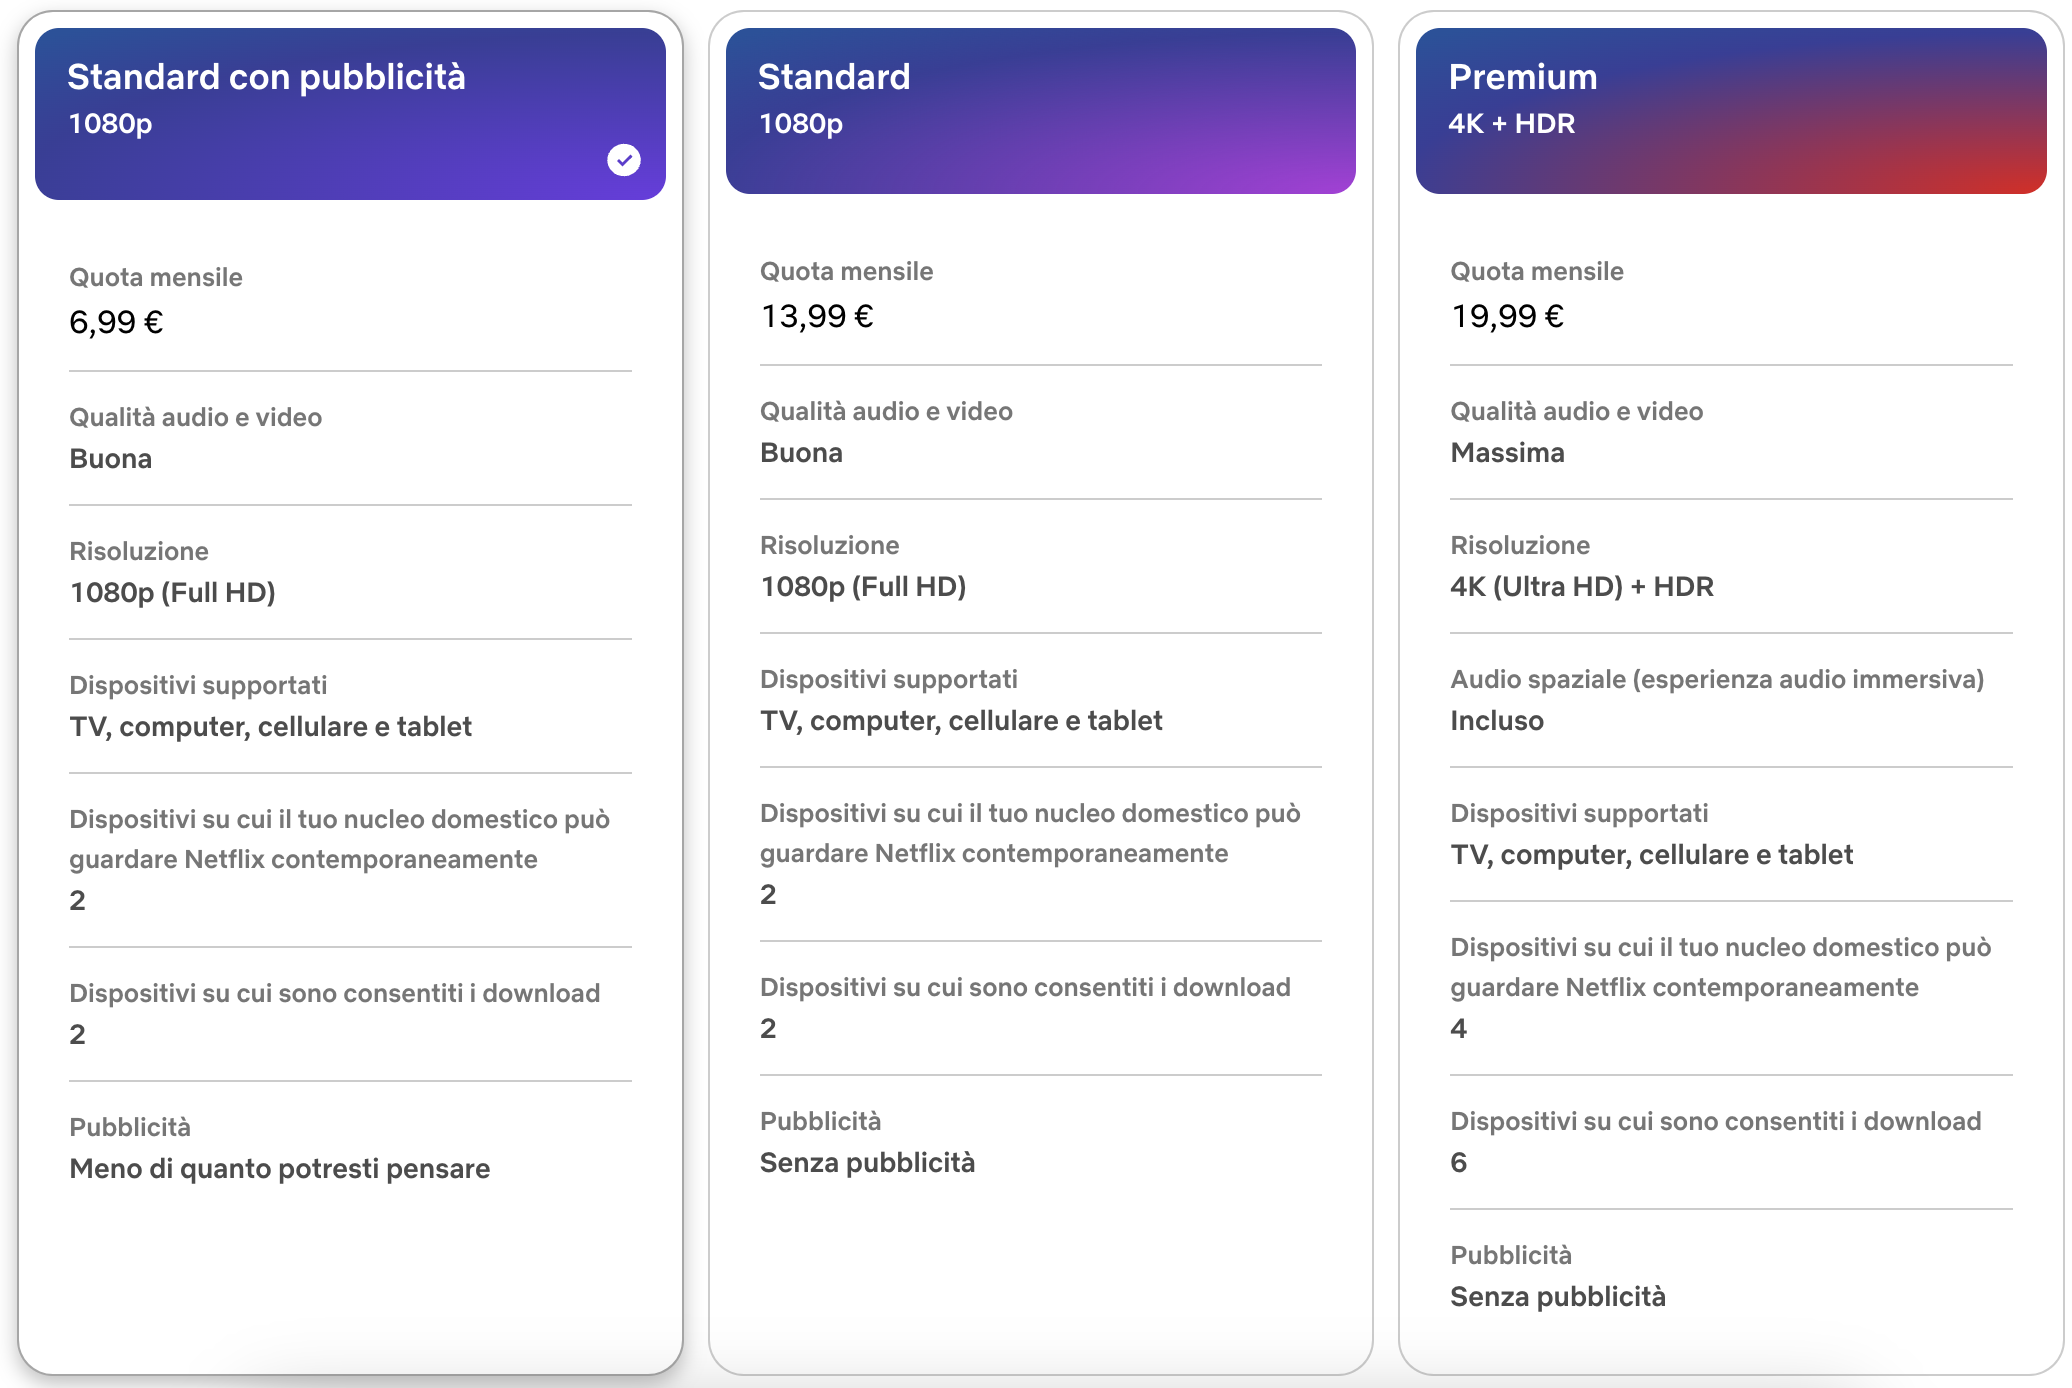Click "4K + HDR" subtitle in the Premium header
This screenshot has width=2072, height=1388.
coord(1511,124)
